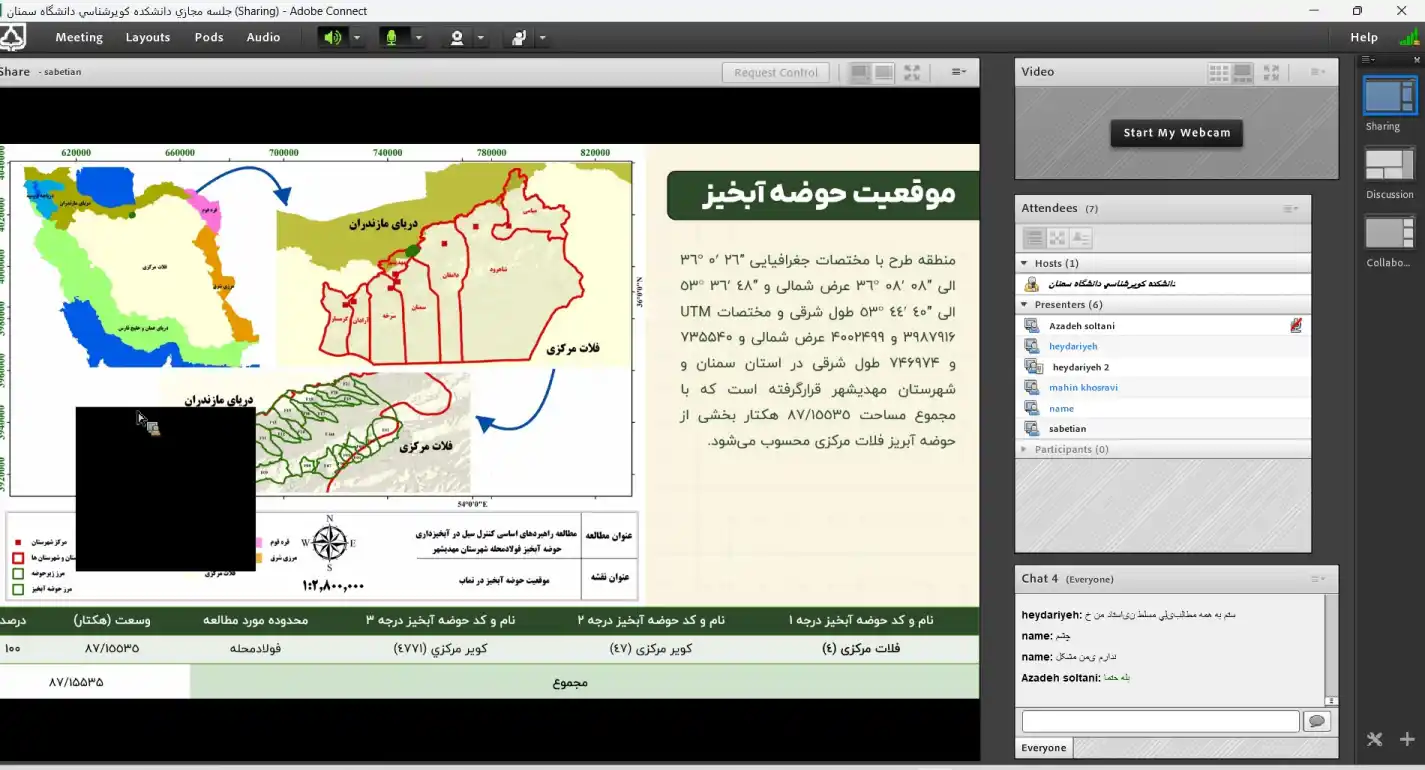
Task: Open the layout bar options menu
Action: pyautogui.click(x=1368, y=60)
